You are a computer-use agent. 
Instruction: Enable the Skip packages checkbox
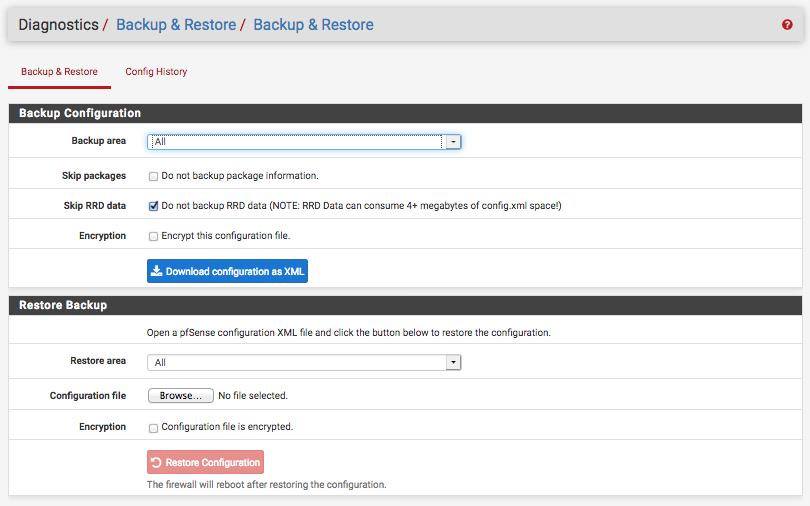[153, 176]
